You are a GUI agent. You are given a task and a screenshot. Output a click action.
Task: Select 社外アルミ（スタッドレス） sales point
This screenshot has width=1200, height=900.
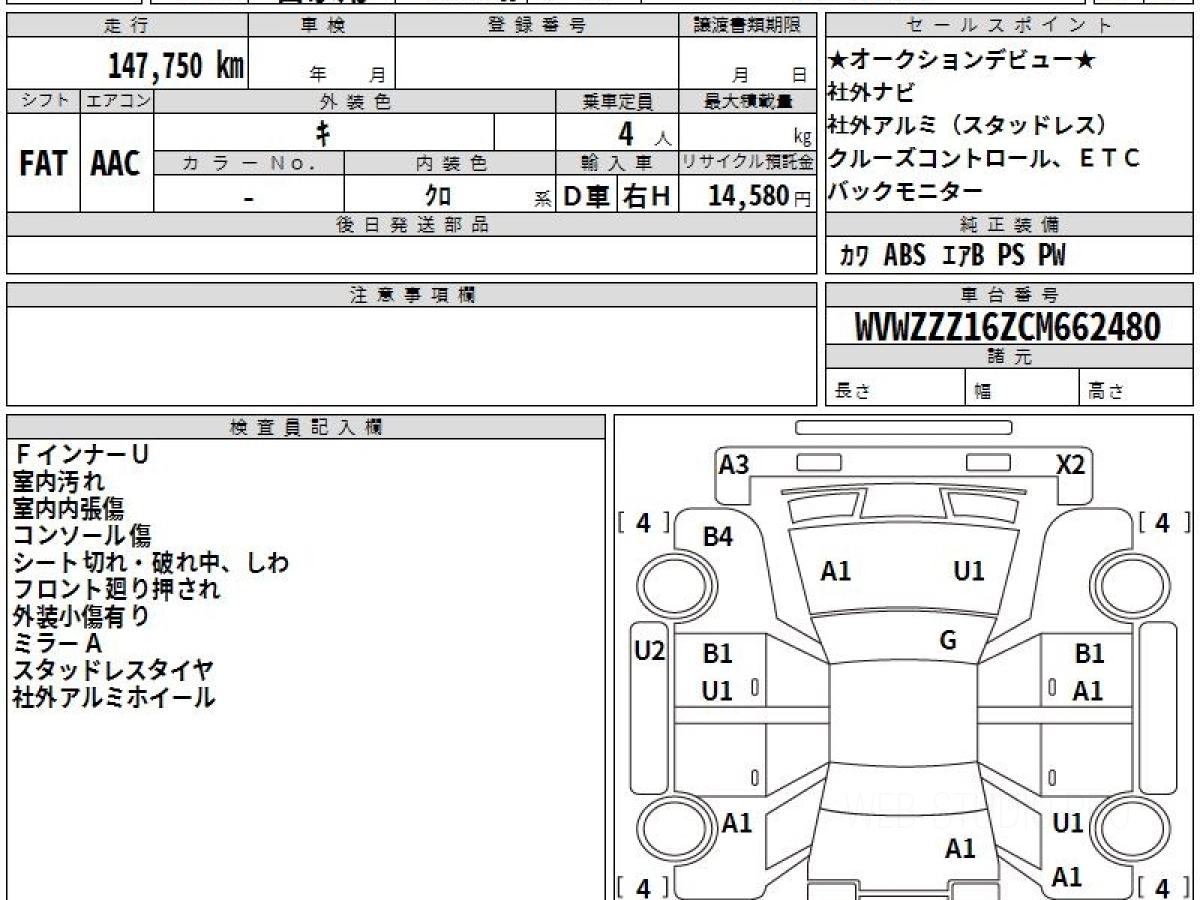(969, 126)
